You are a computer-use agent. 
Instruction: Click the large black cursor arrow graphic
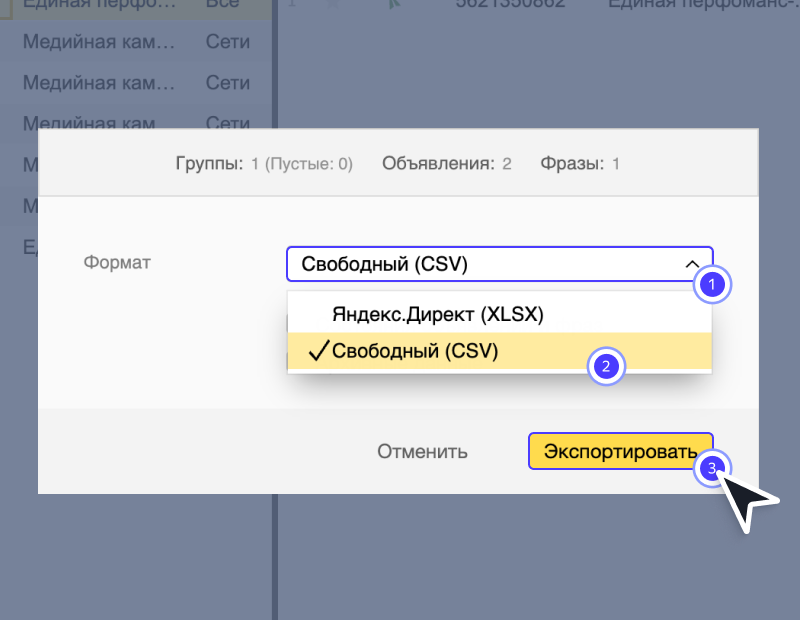pyautogui.click(x=746, y=501)
